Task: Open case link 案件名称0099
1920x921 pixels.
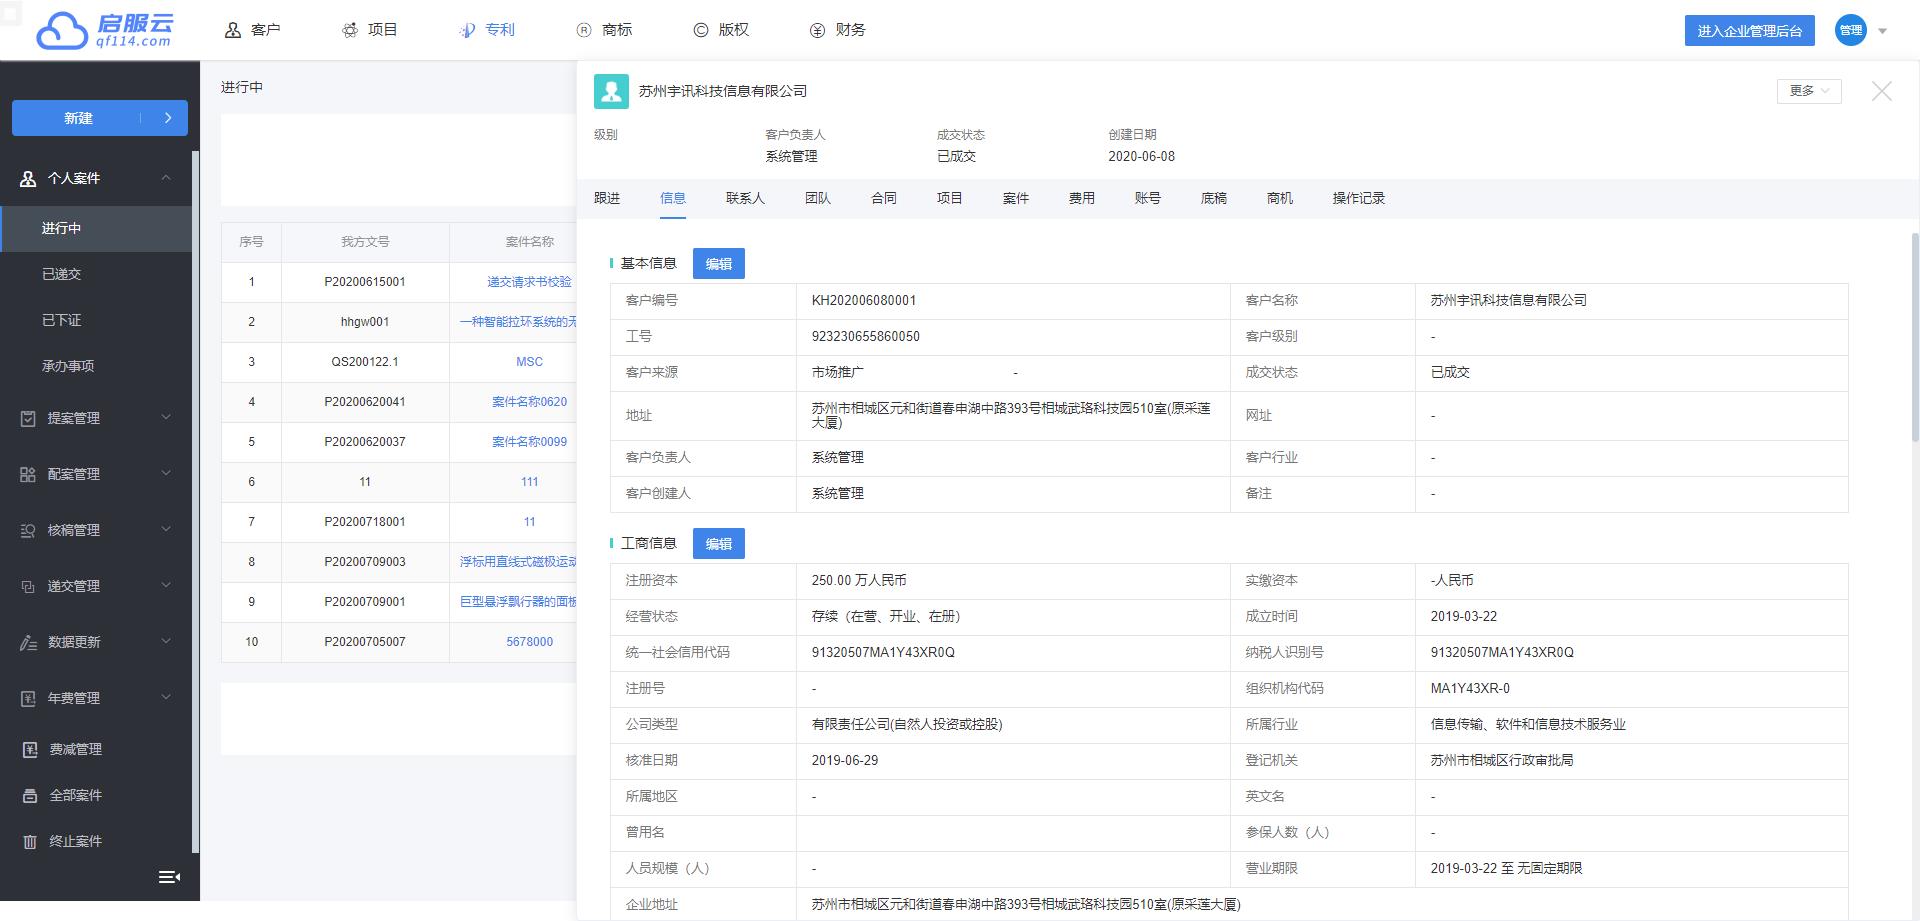Action: point(529,442)
